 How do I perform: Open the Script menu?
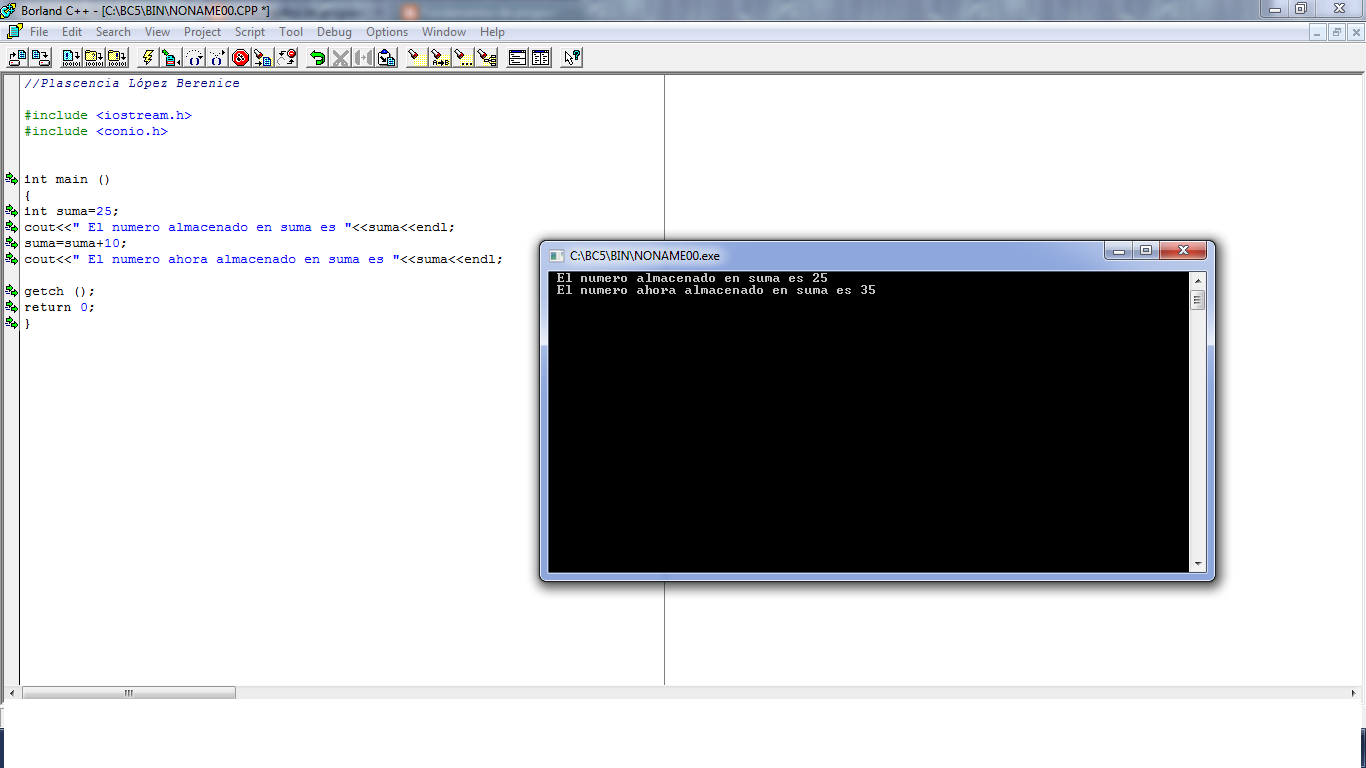250,31
